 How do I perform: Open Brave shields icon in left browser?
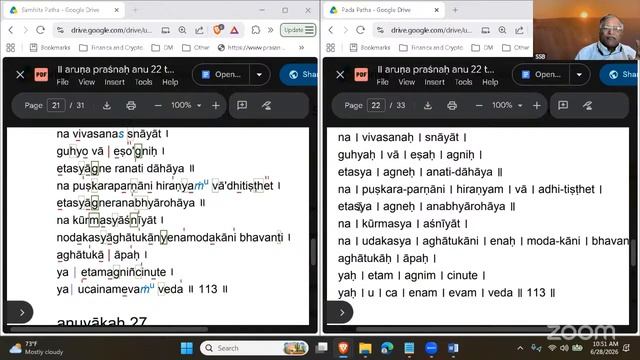(x=218, y=29)
